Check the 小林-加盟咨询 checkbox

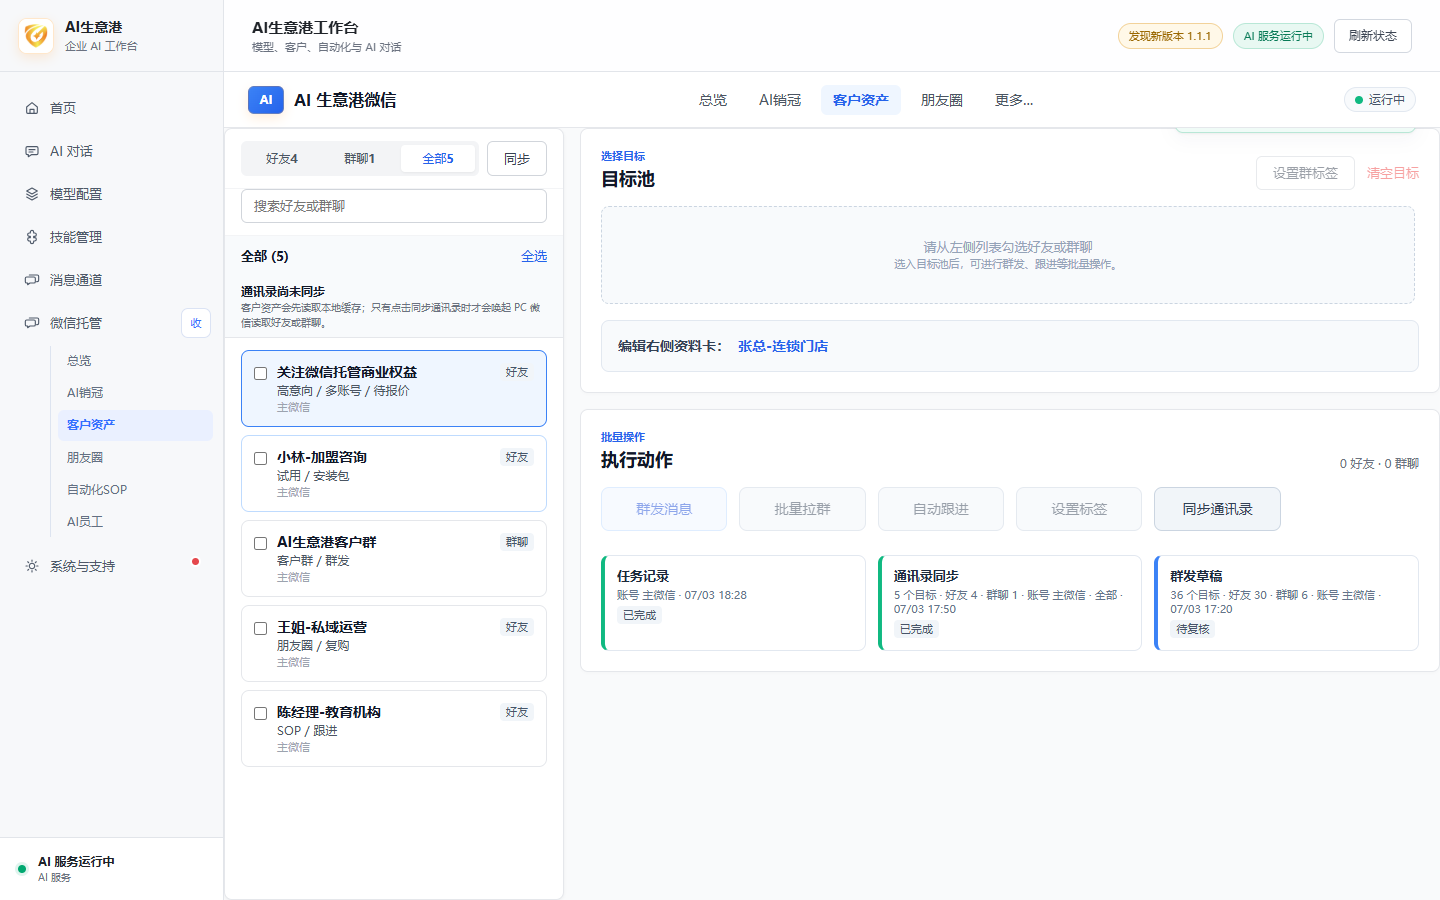click(260, 458)
